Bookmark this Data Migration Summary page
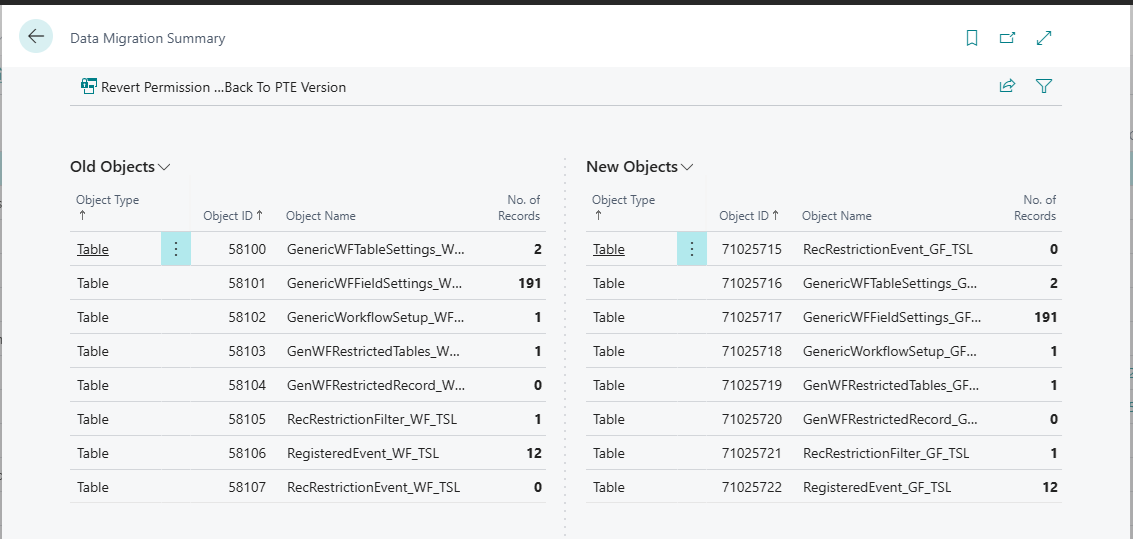Viewport: 1133px width, 539px height. pos(972,38)
